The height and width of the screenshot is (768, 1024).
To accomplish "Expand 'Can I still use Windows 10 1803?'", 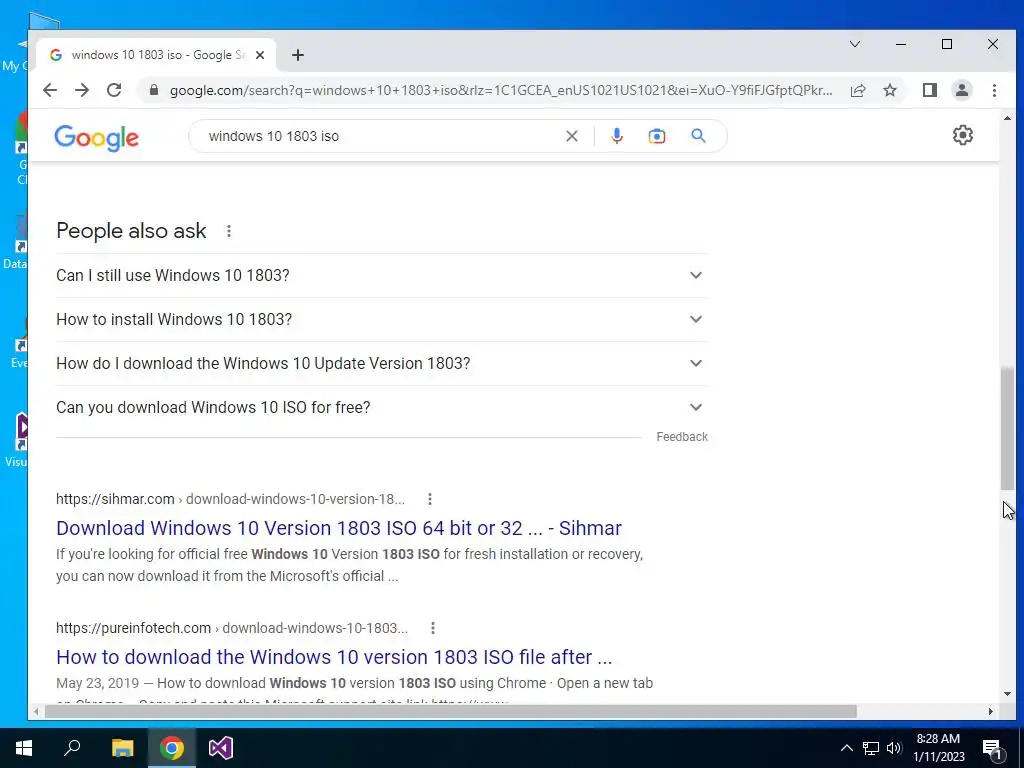I will (381, 276).
